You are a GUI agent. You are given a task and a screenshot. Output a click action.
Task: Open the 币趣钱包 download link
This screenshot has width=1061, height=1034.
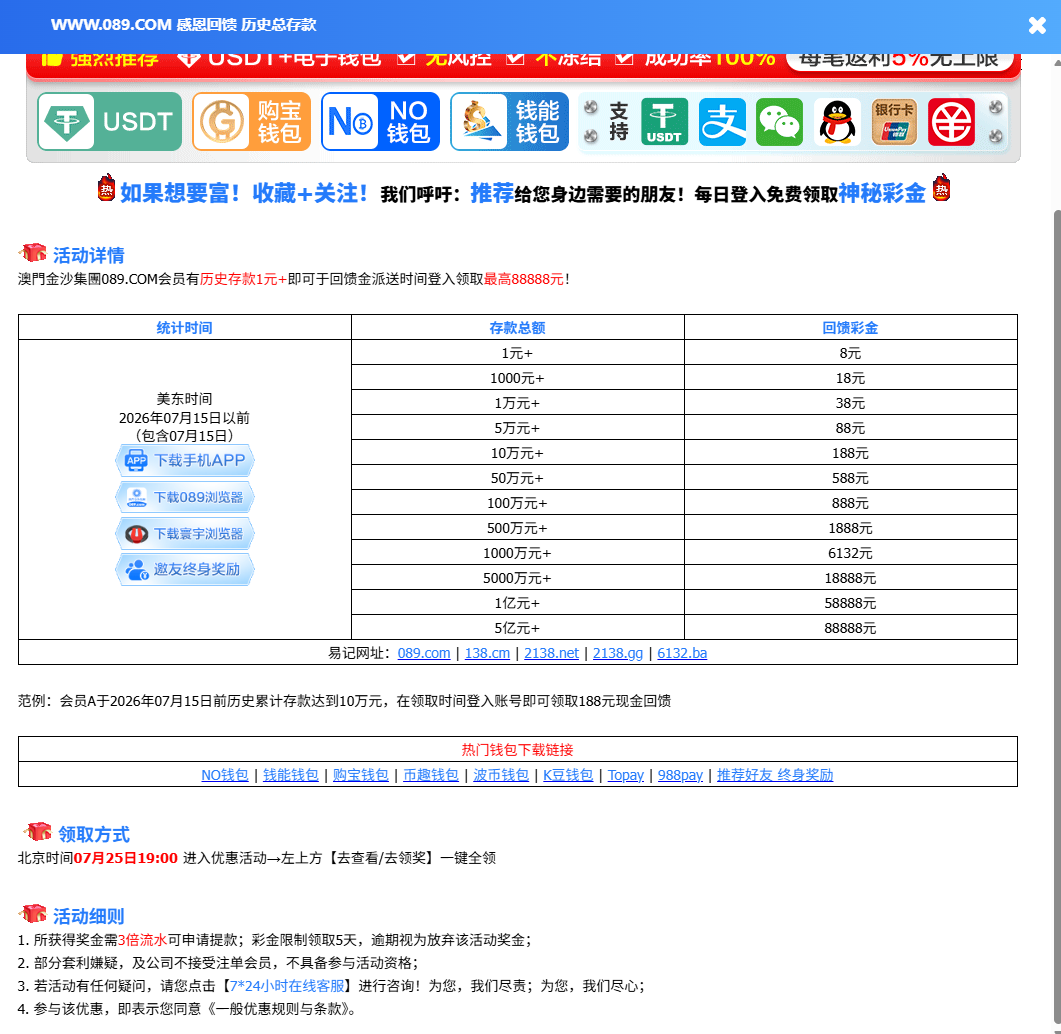pos(431,775)
